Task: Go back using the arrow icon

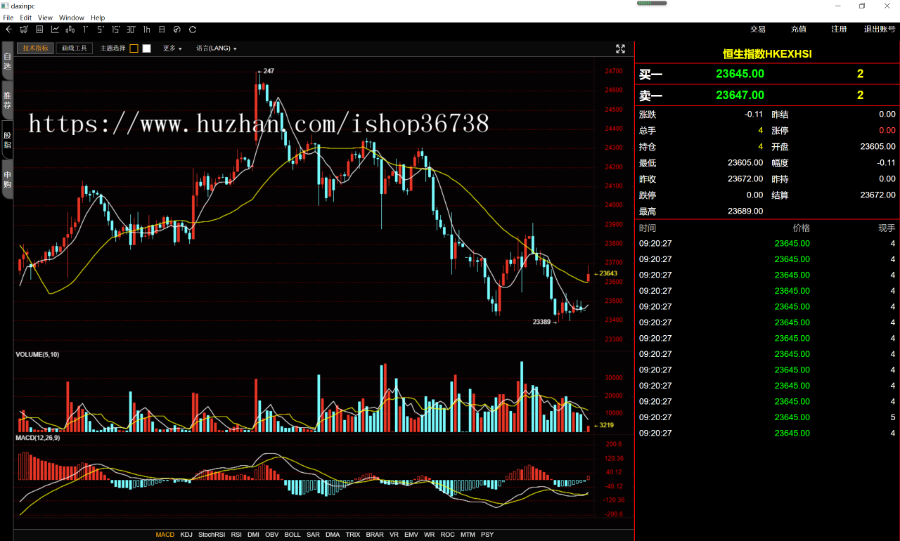Action: [9, 29]
